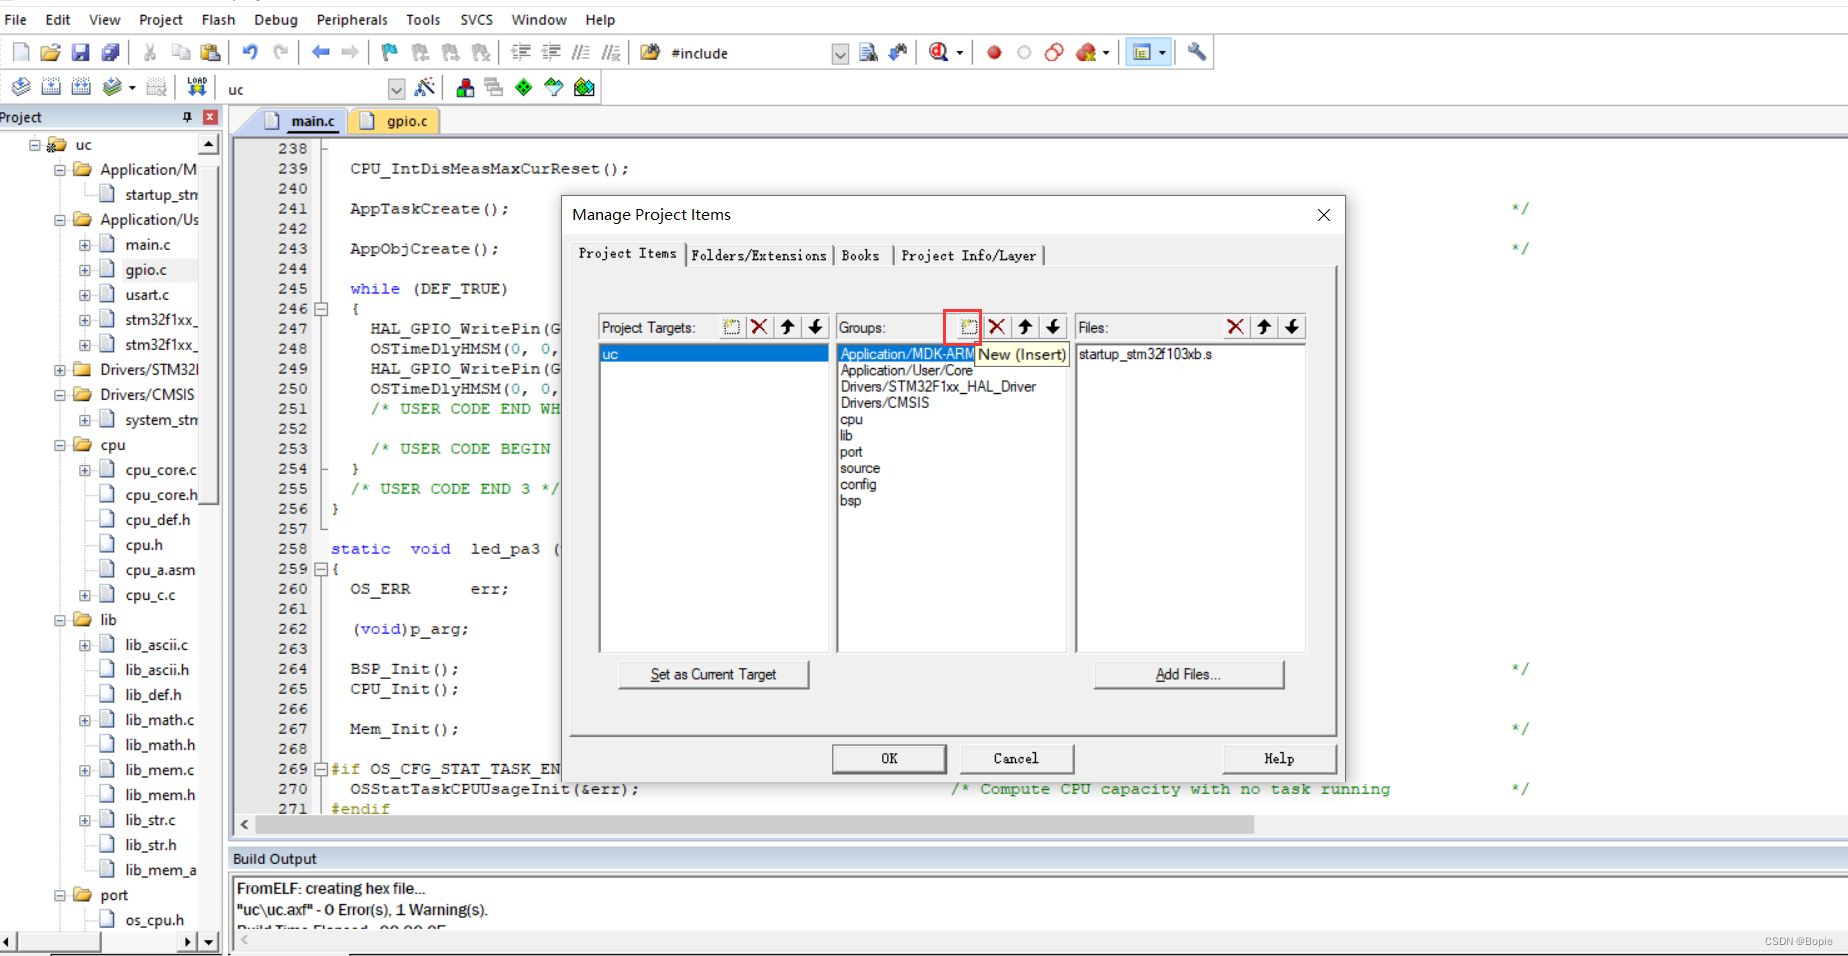1848x956 pixels.
Task: Open the select-target dropdown showing uc
Action: click(x=396, y=89)
